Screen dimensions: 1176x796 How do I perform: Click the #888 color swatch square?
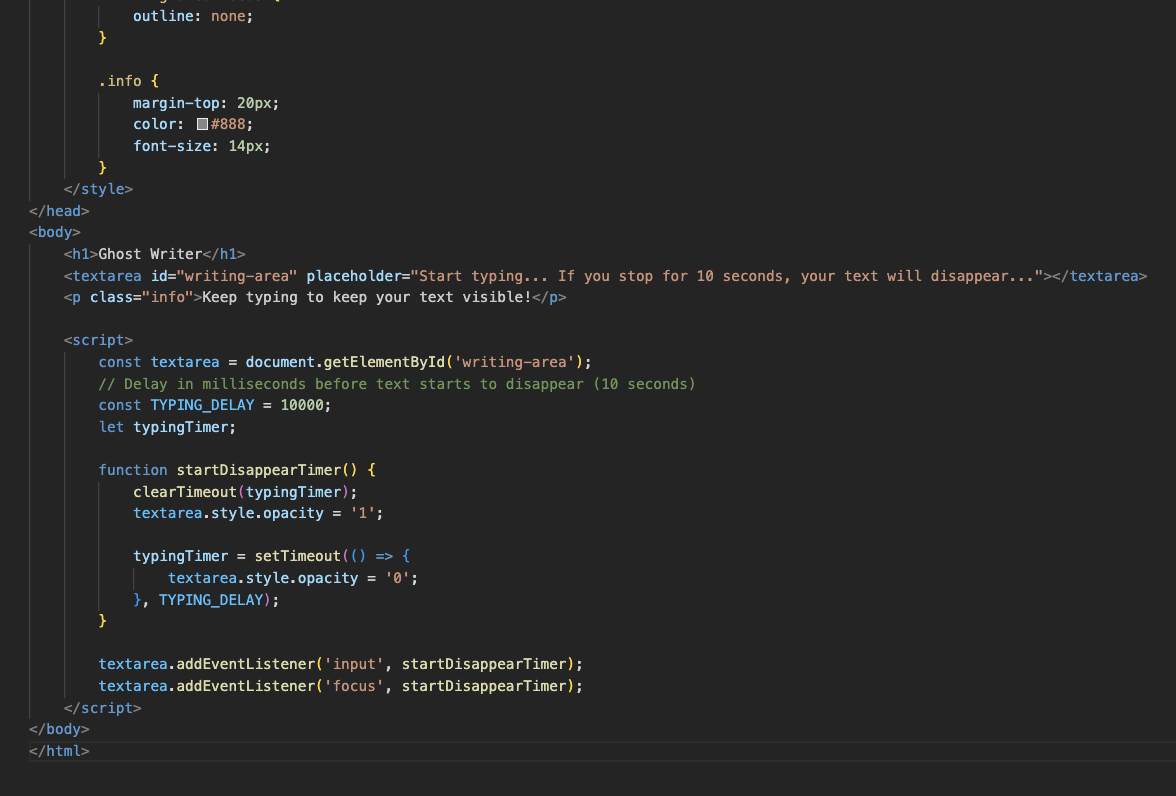tap(202, 125)
